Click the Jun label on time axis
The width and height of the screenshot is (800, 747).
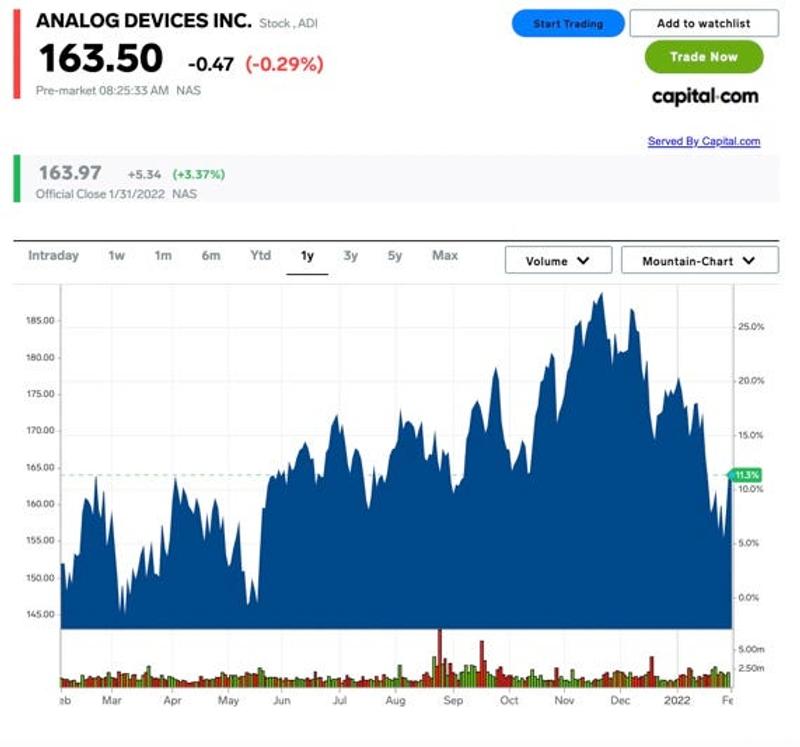pos(282,701)
